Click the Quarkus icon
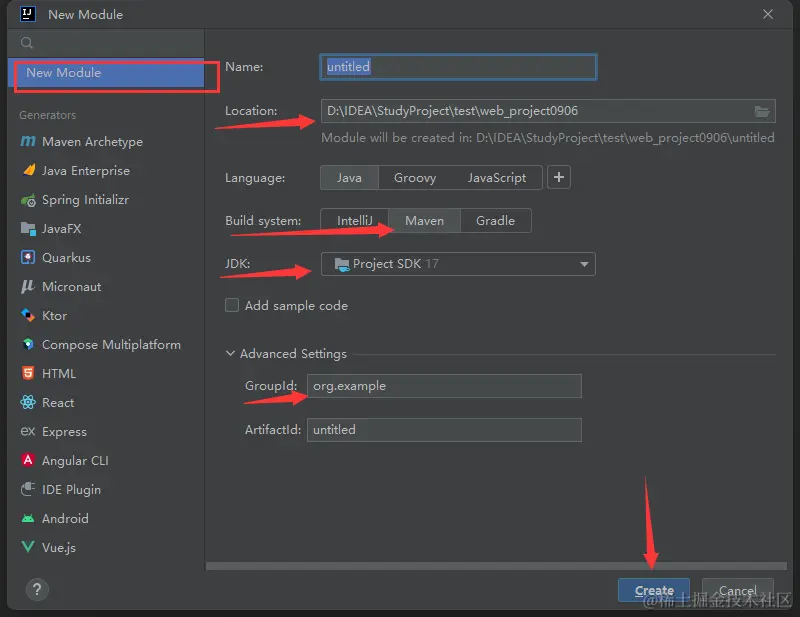Viewport: 800px width, 617px height. [x=28, y=257]
